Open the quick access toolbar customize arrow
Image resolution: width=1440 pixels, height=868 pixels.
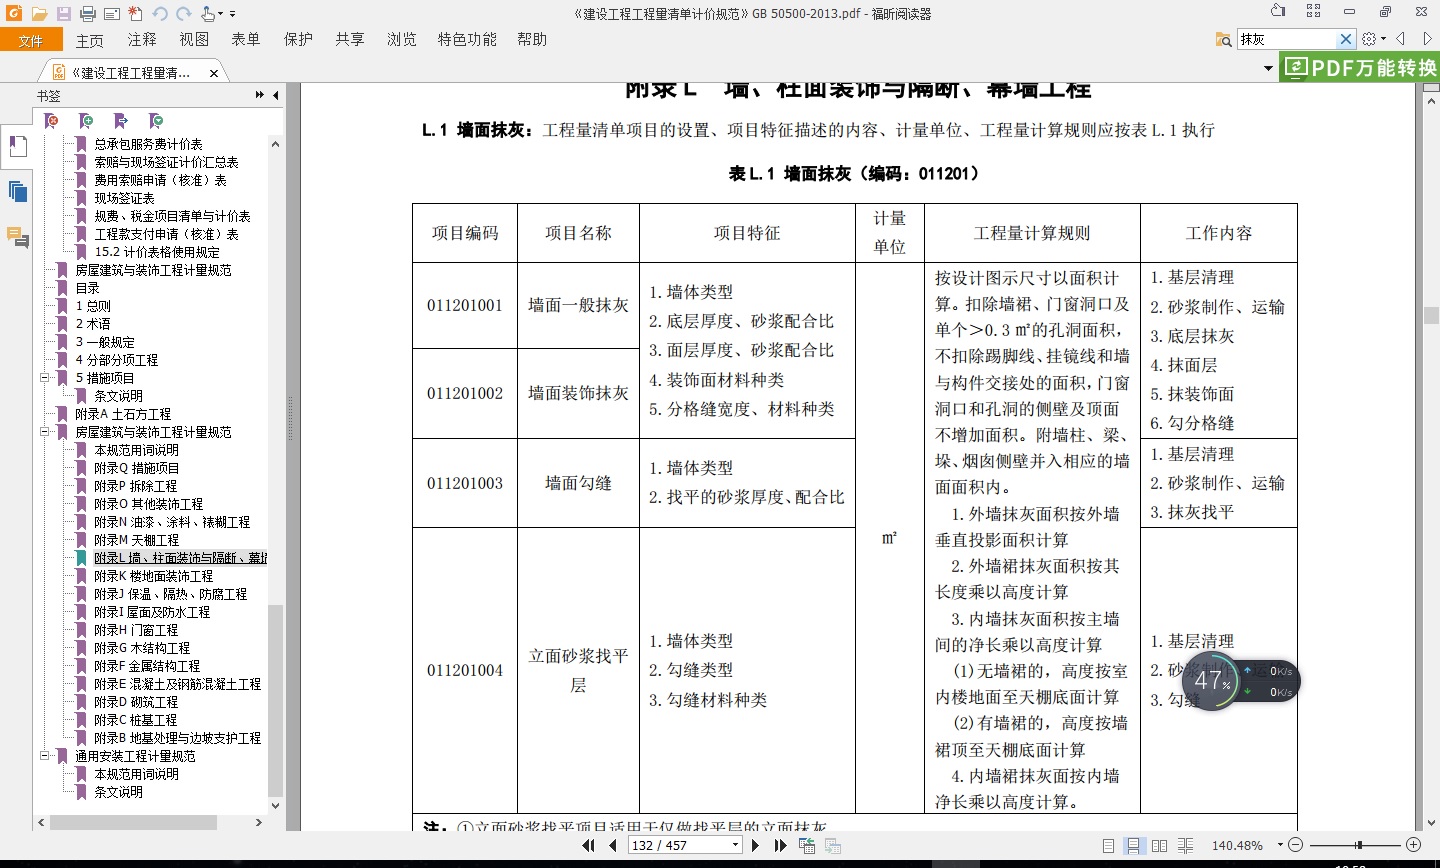tap(233, 15)
